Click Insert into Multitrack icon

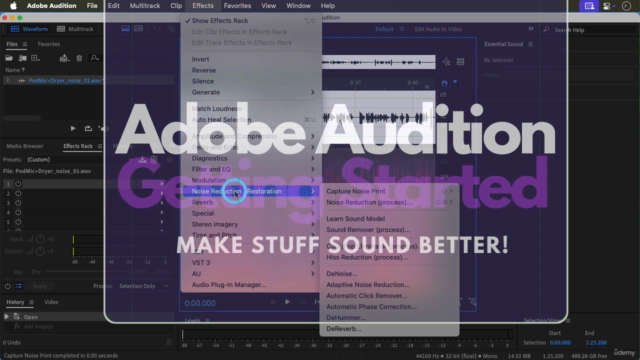(64, 58)
